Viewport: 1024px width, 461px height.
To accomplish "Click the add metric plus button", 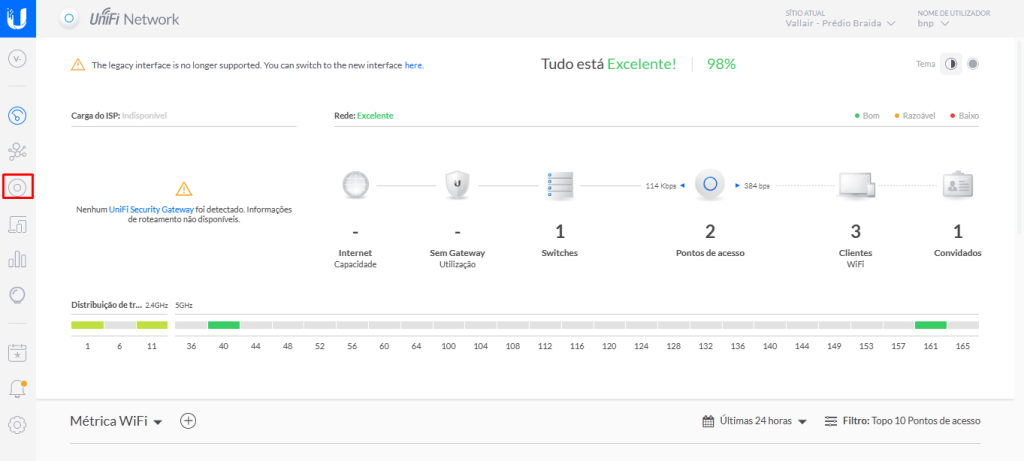I will tap(188, 421).
